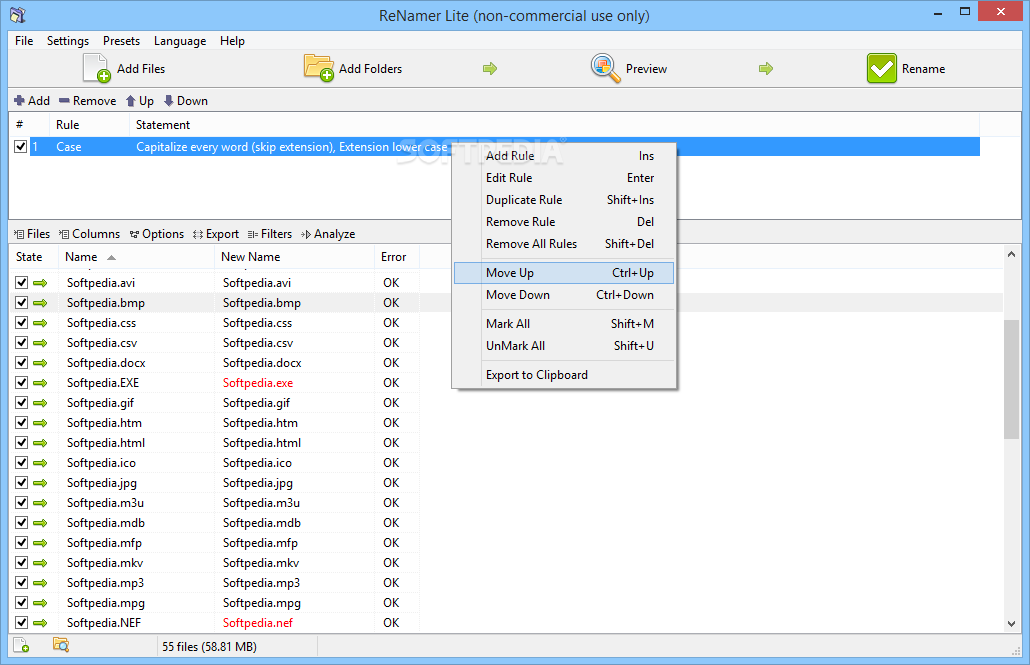Image resolution: width=1030 pixels, height=665 pixels.
Task: Open the Analyze dropdown menu
Action: [x=328, y=234]
